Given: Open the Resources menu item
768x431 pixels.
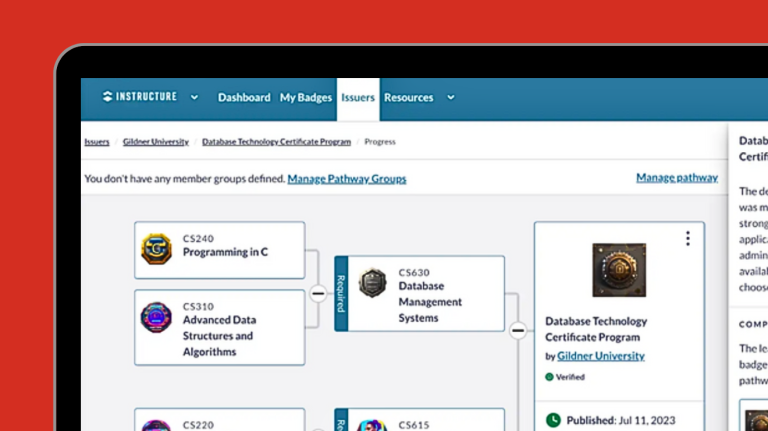Looking at the screenshot, I should click(408, 97).
